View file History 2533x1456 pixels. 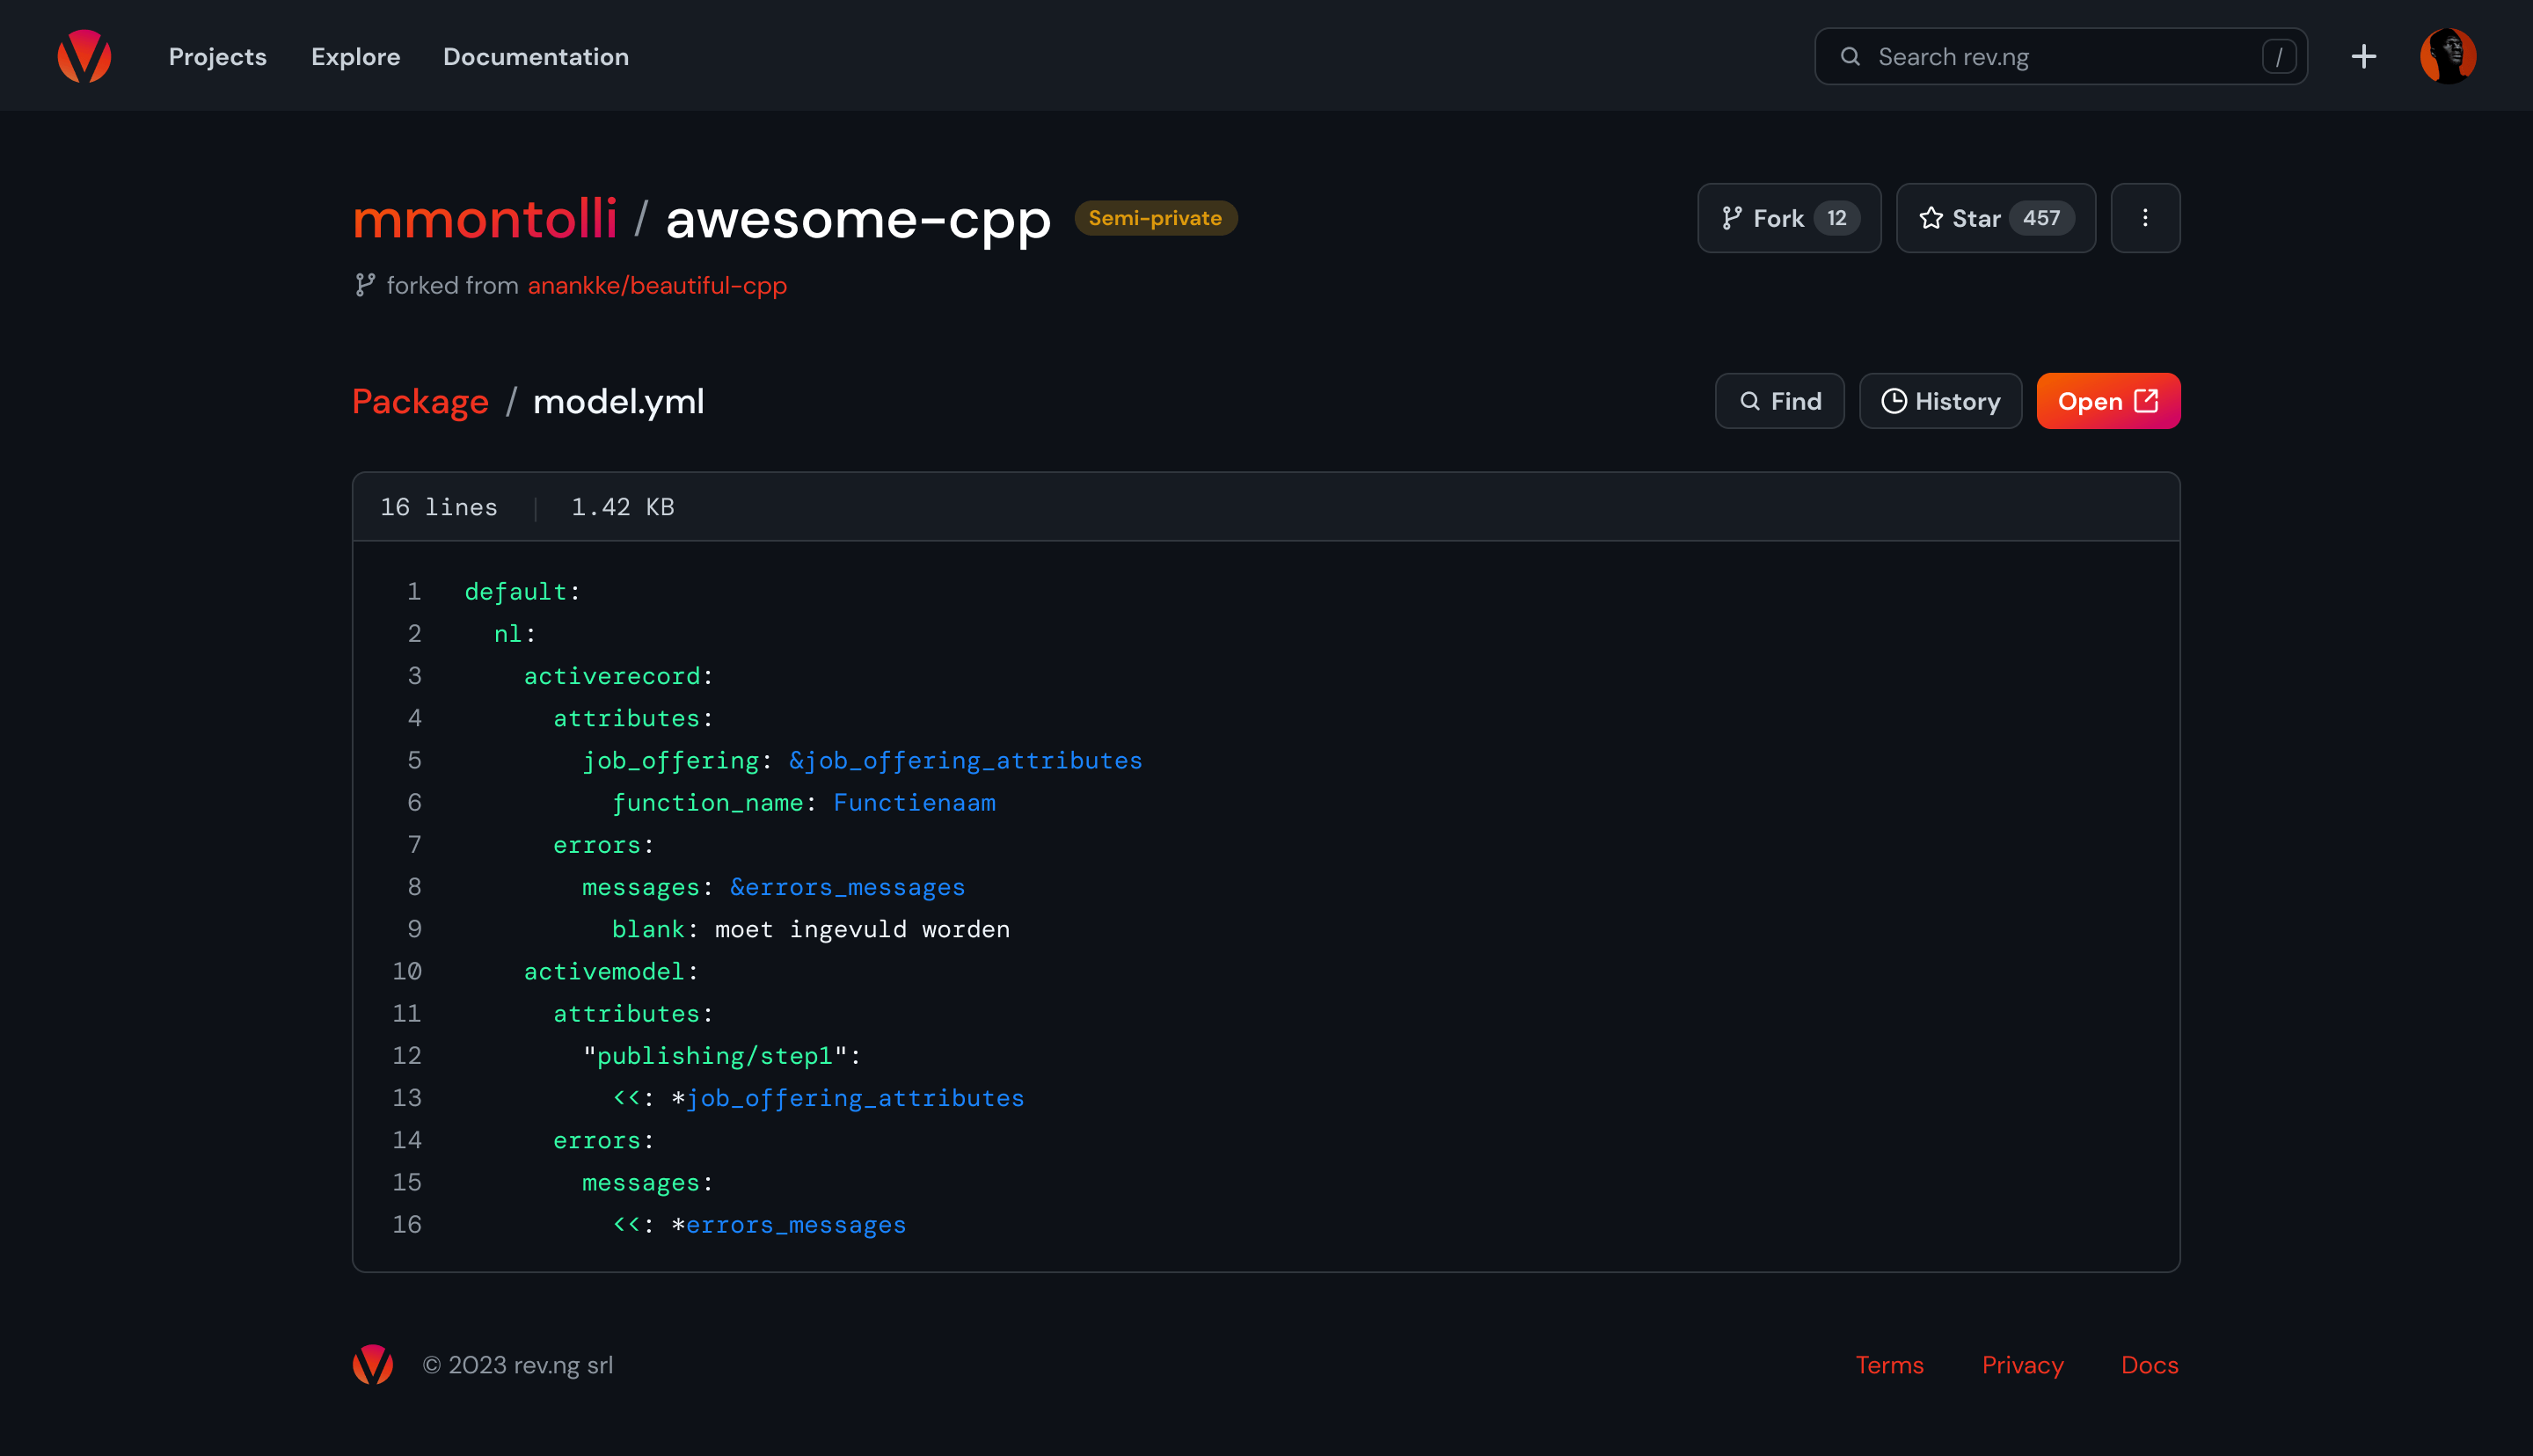(1940, 401)
